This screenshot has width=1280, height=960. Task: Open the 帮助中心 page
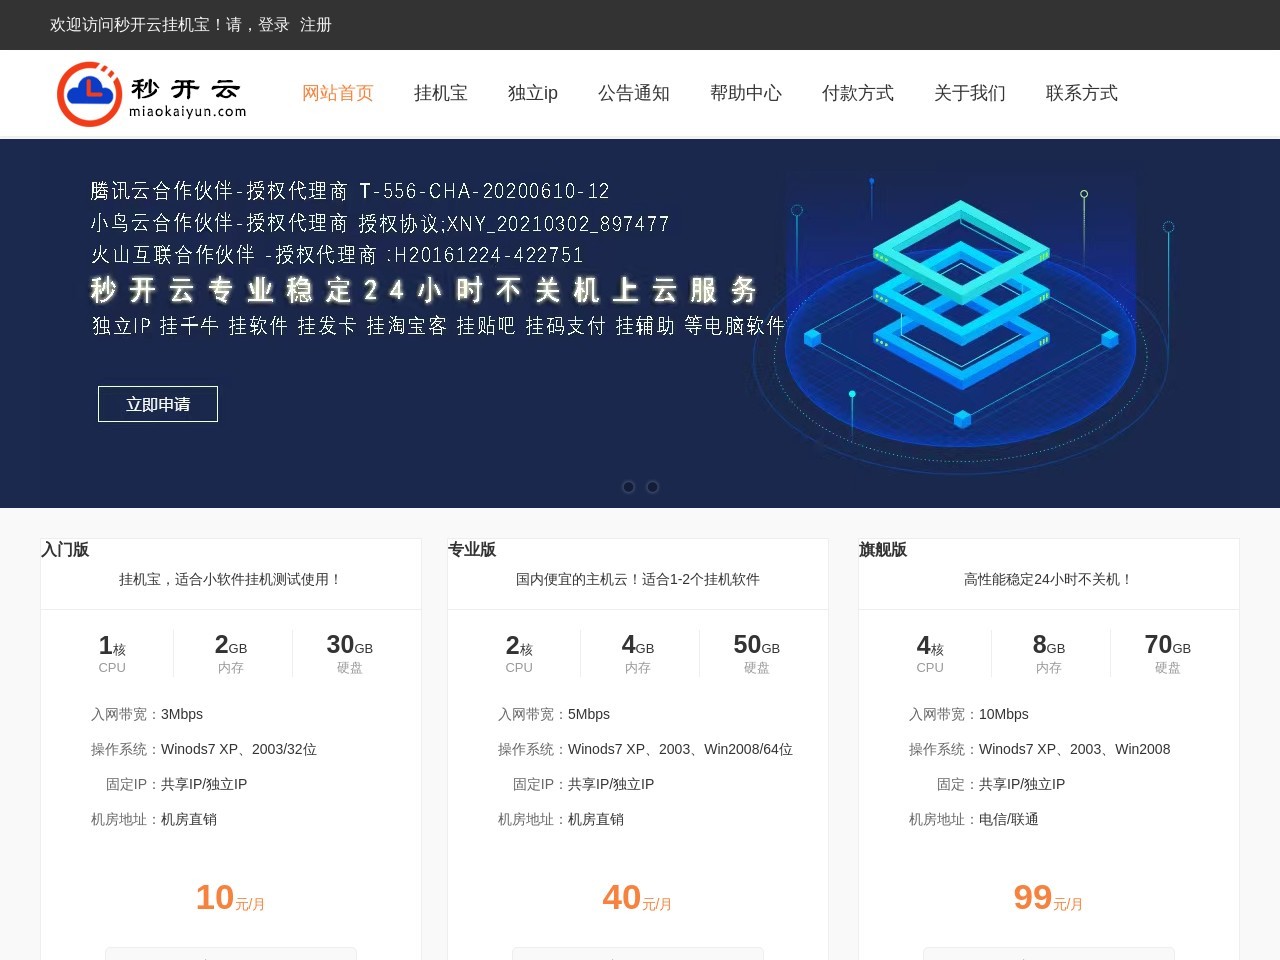click(x=746, y=93)
